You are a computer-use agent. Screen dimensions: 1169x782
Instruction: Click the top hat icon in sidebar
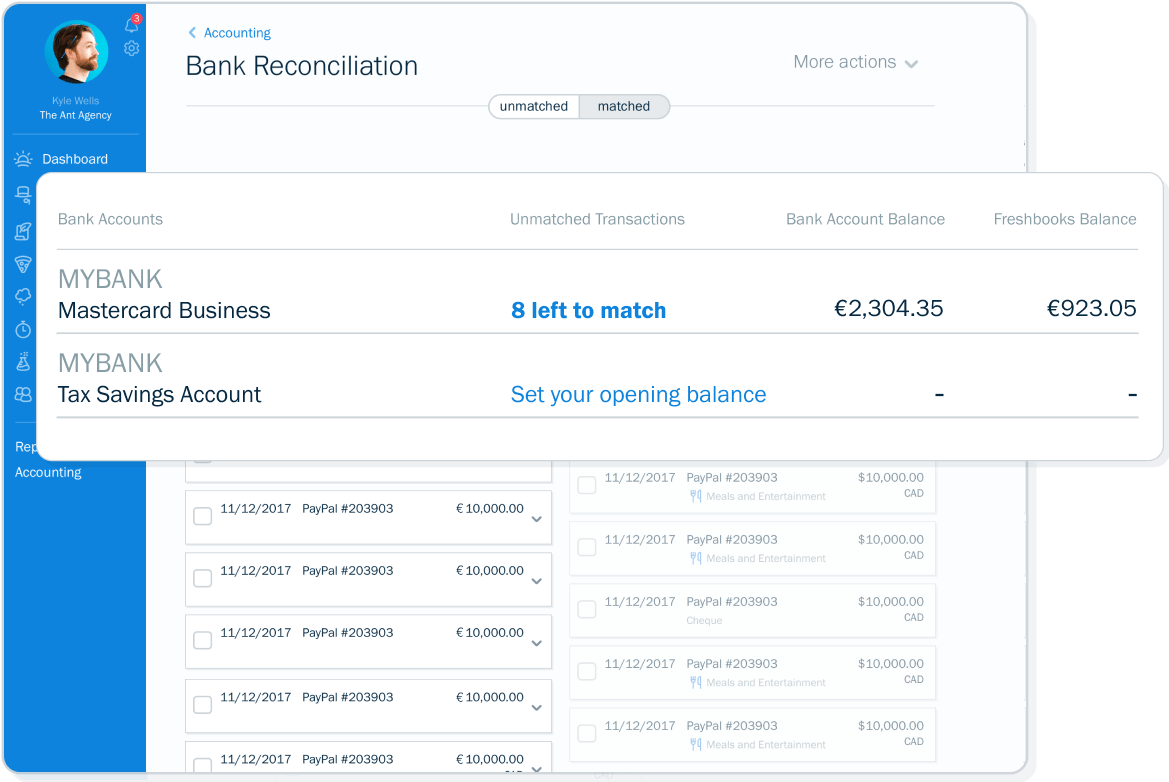point(23,195)
